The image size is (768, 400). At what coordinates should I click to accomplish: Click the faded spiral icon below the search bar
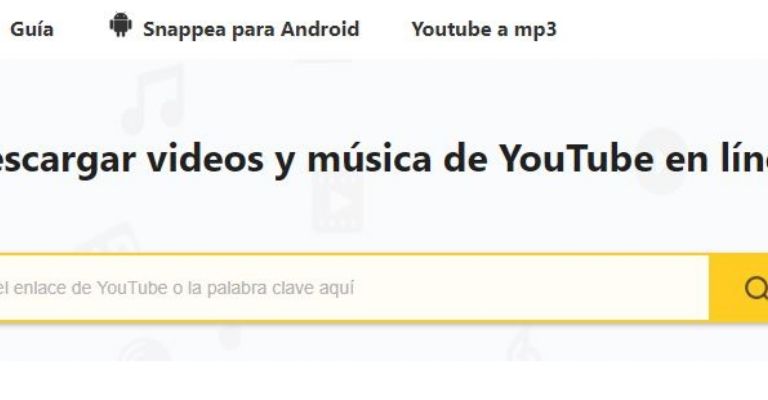click(x=144, y=350)
